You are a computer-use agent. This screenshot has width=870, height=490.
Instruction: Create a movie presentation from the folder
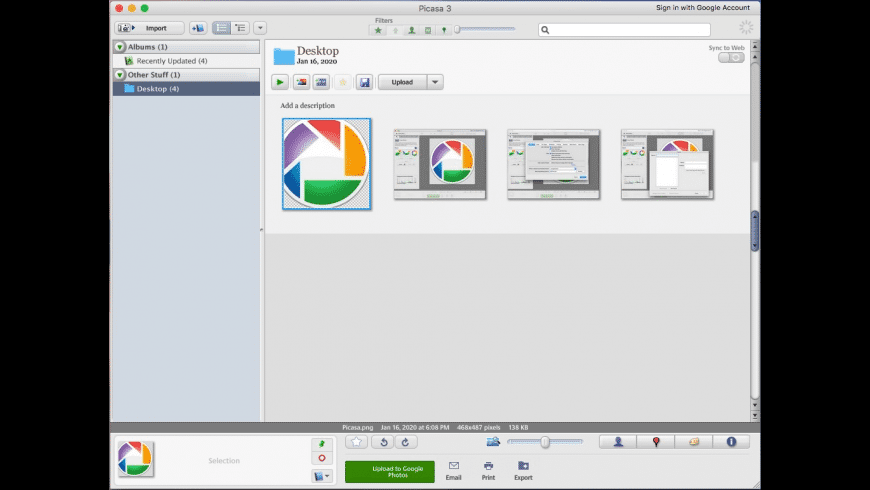click(321, 82)
